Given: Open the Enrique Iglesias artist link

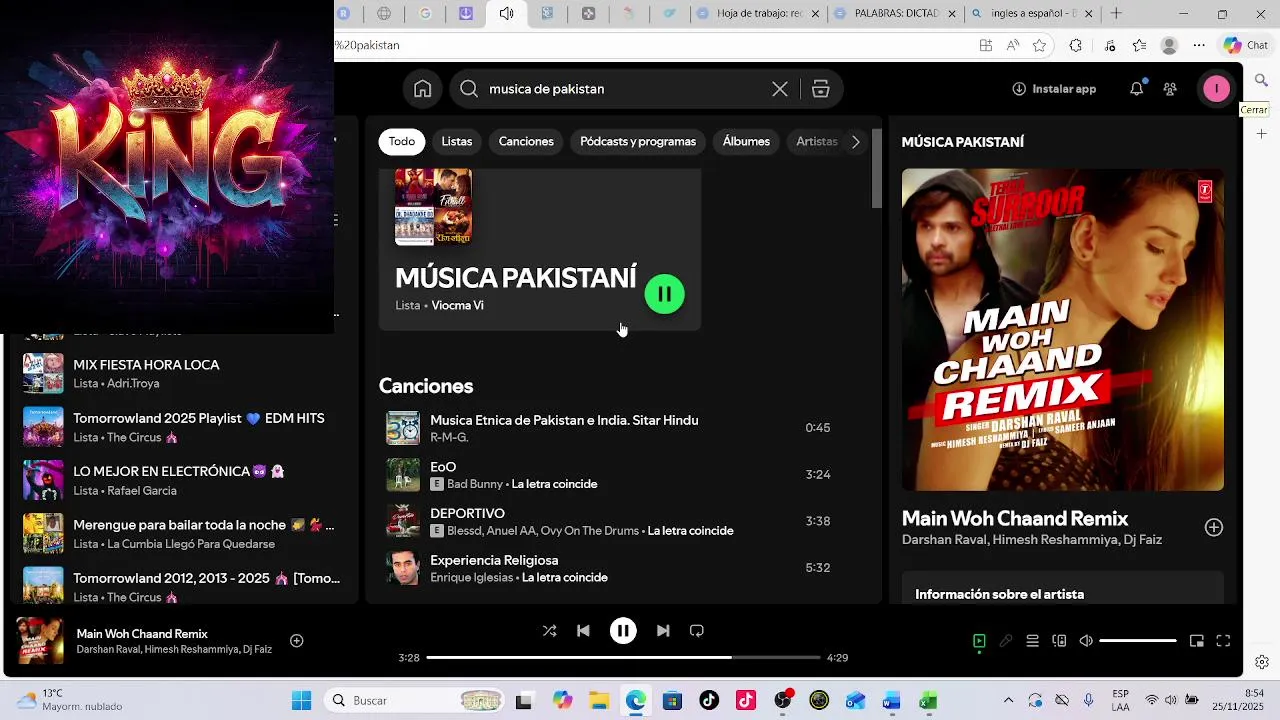Looking at the screenshot, I should (x=471, y=578).
